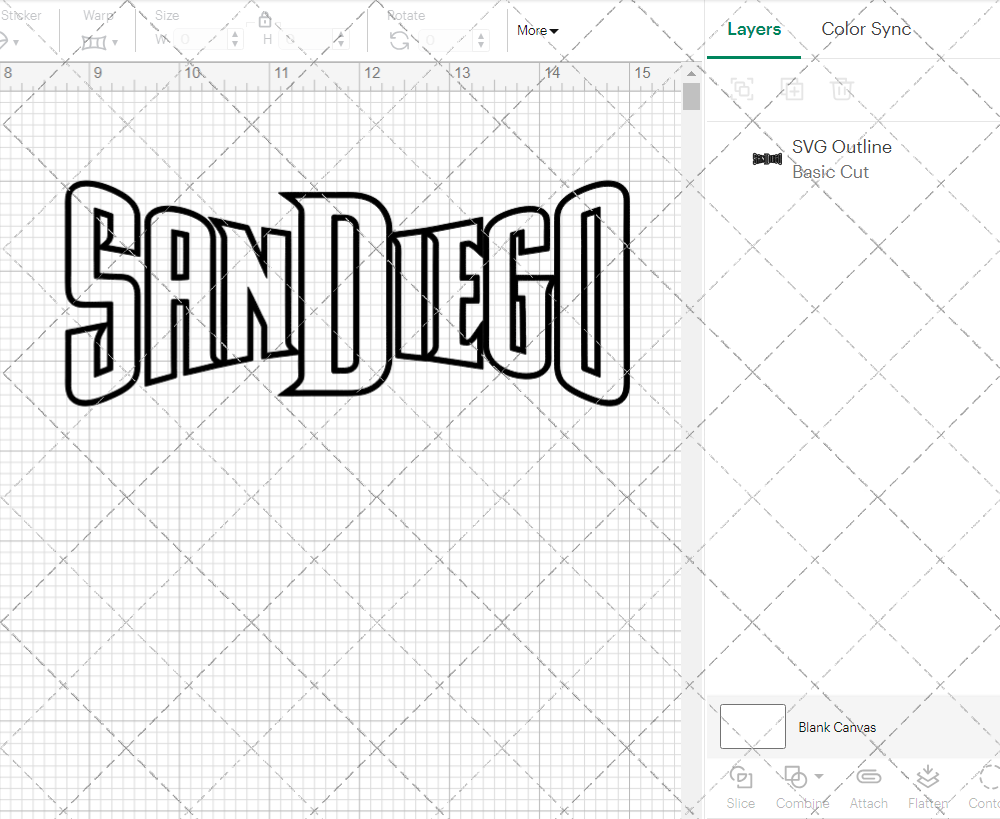This screenshot has height=819, width=1000.
Task: Click the Blank Canvas label
Action: pos(837,727)
